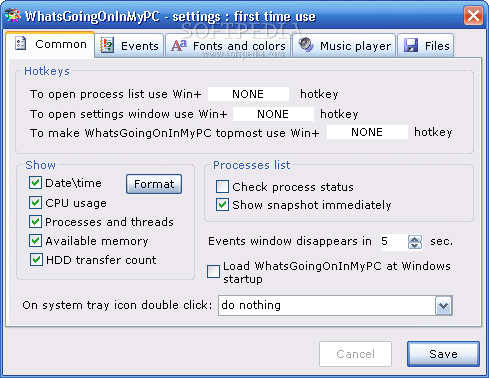Click the Format button
The height and width of the screenshot is (378, 489).
154,184
